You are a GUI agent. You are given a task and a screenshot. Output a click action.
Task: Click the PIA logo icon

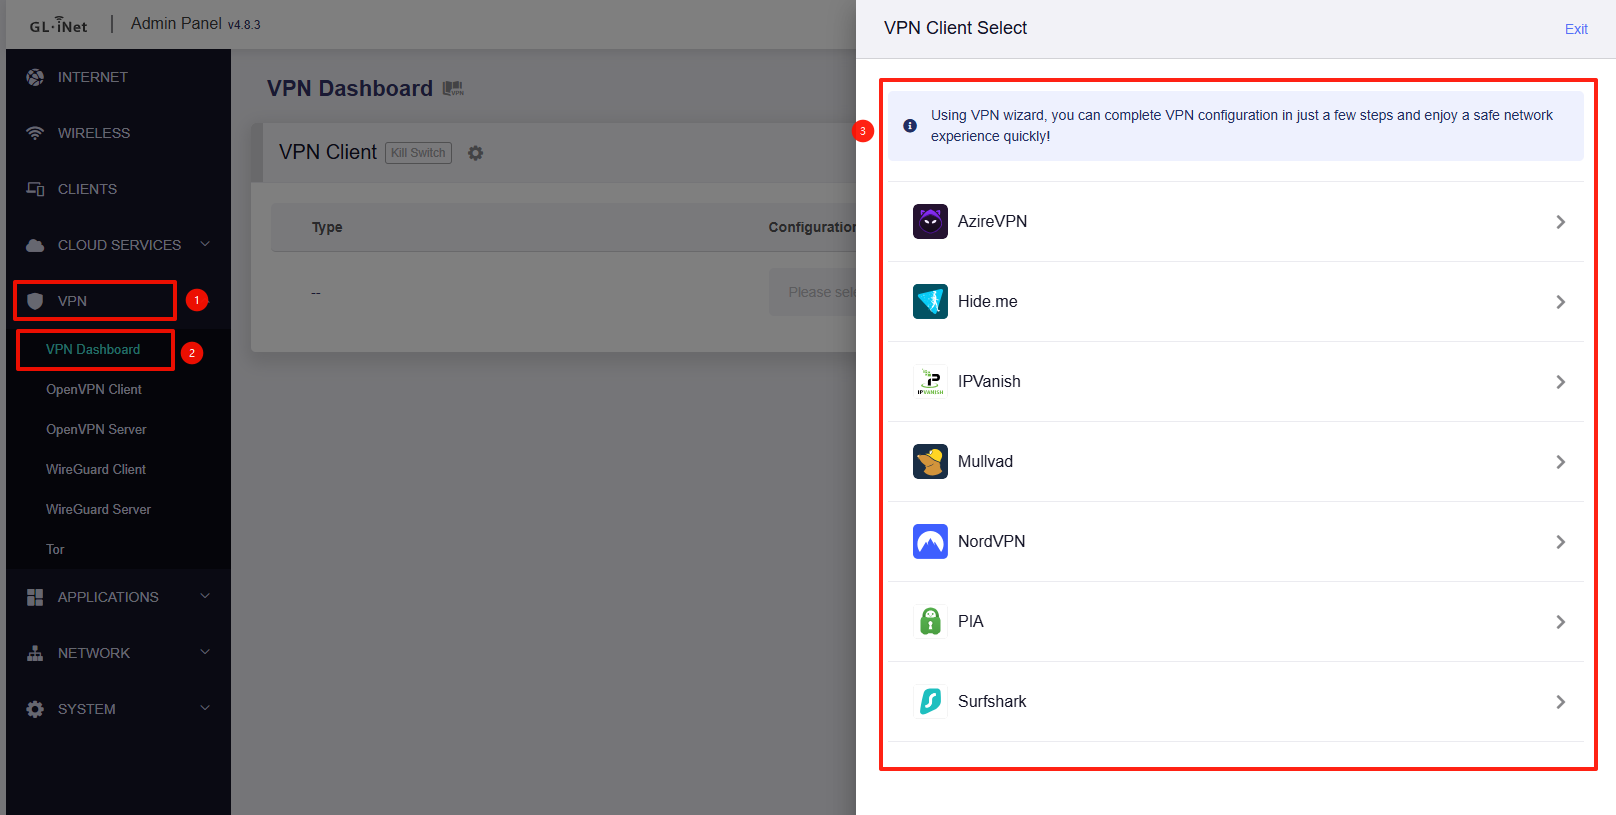tap(930, 622)
